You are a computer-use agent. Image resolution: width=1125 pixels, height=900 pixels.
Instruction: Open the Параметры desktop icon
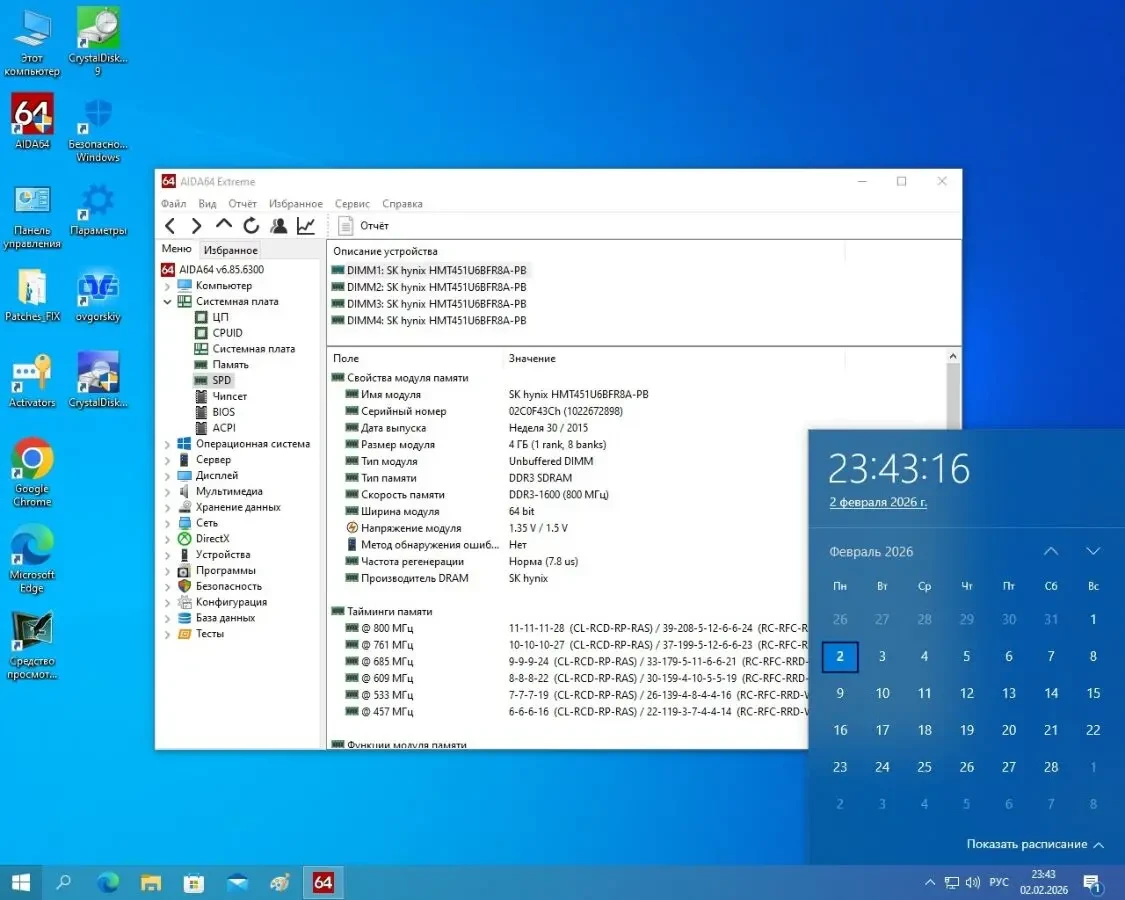click(x=98, y=210)
